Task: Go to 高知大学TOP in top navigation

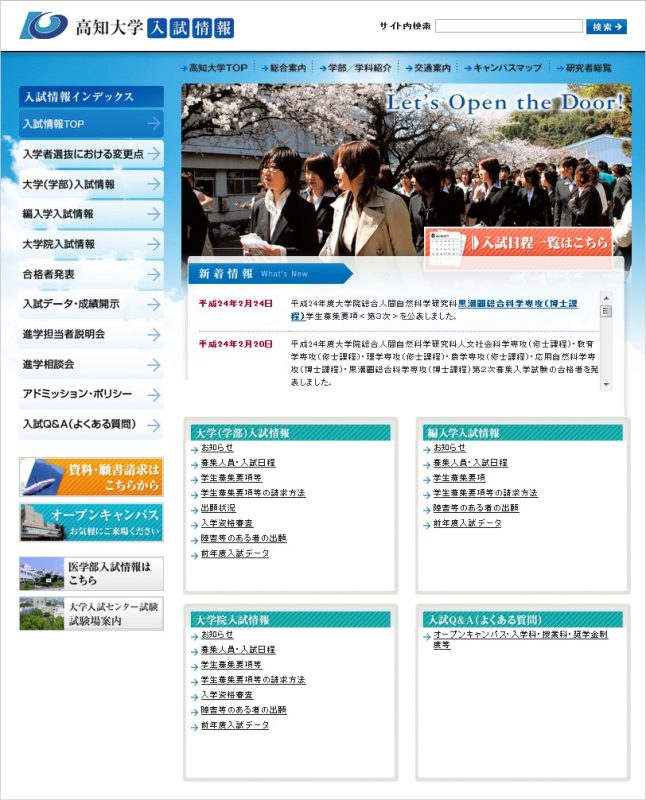Action: coord(216,68)
